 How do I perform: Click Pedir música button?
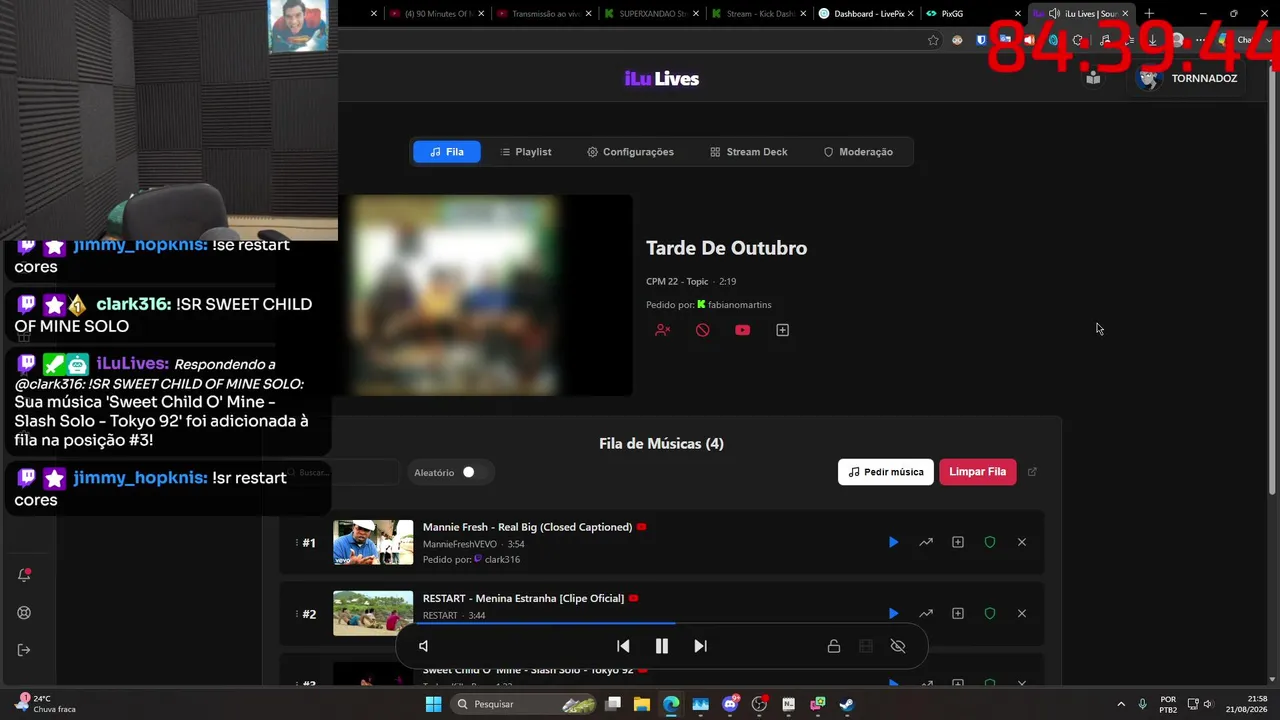click(886, 472)
